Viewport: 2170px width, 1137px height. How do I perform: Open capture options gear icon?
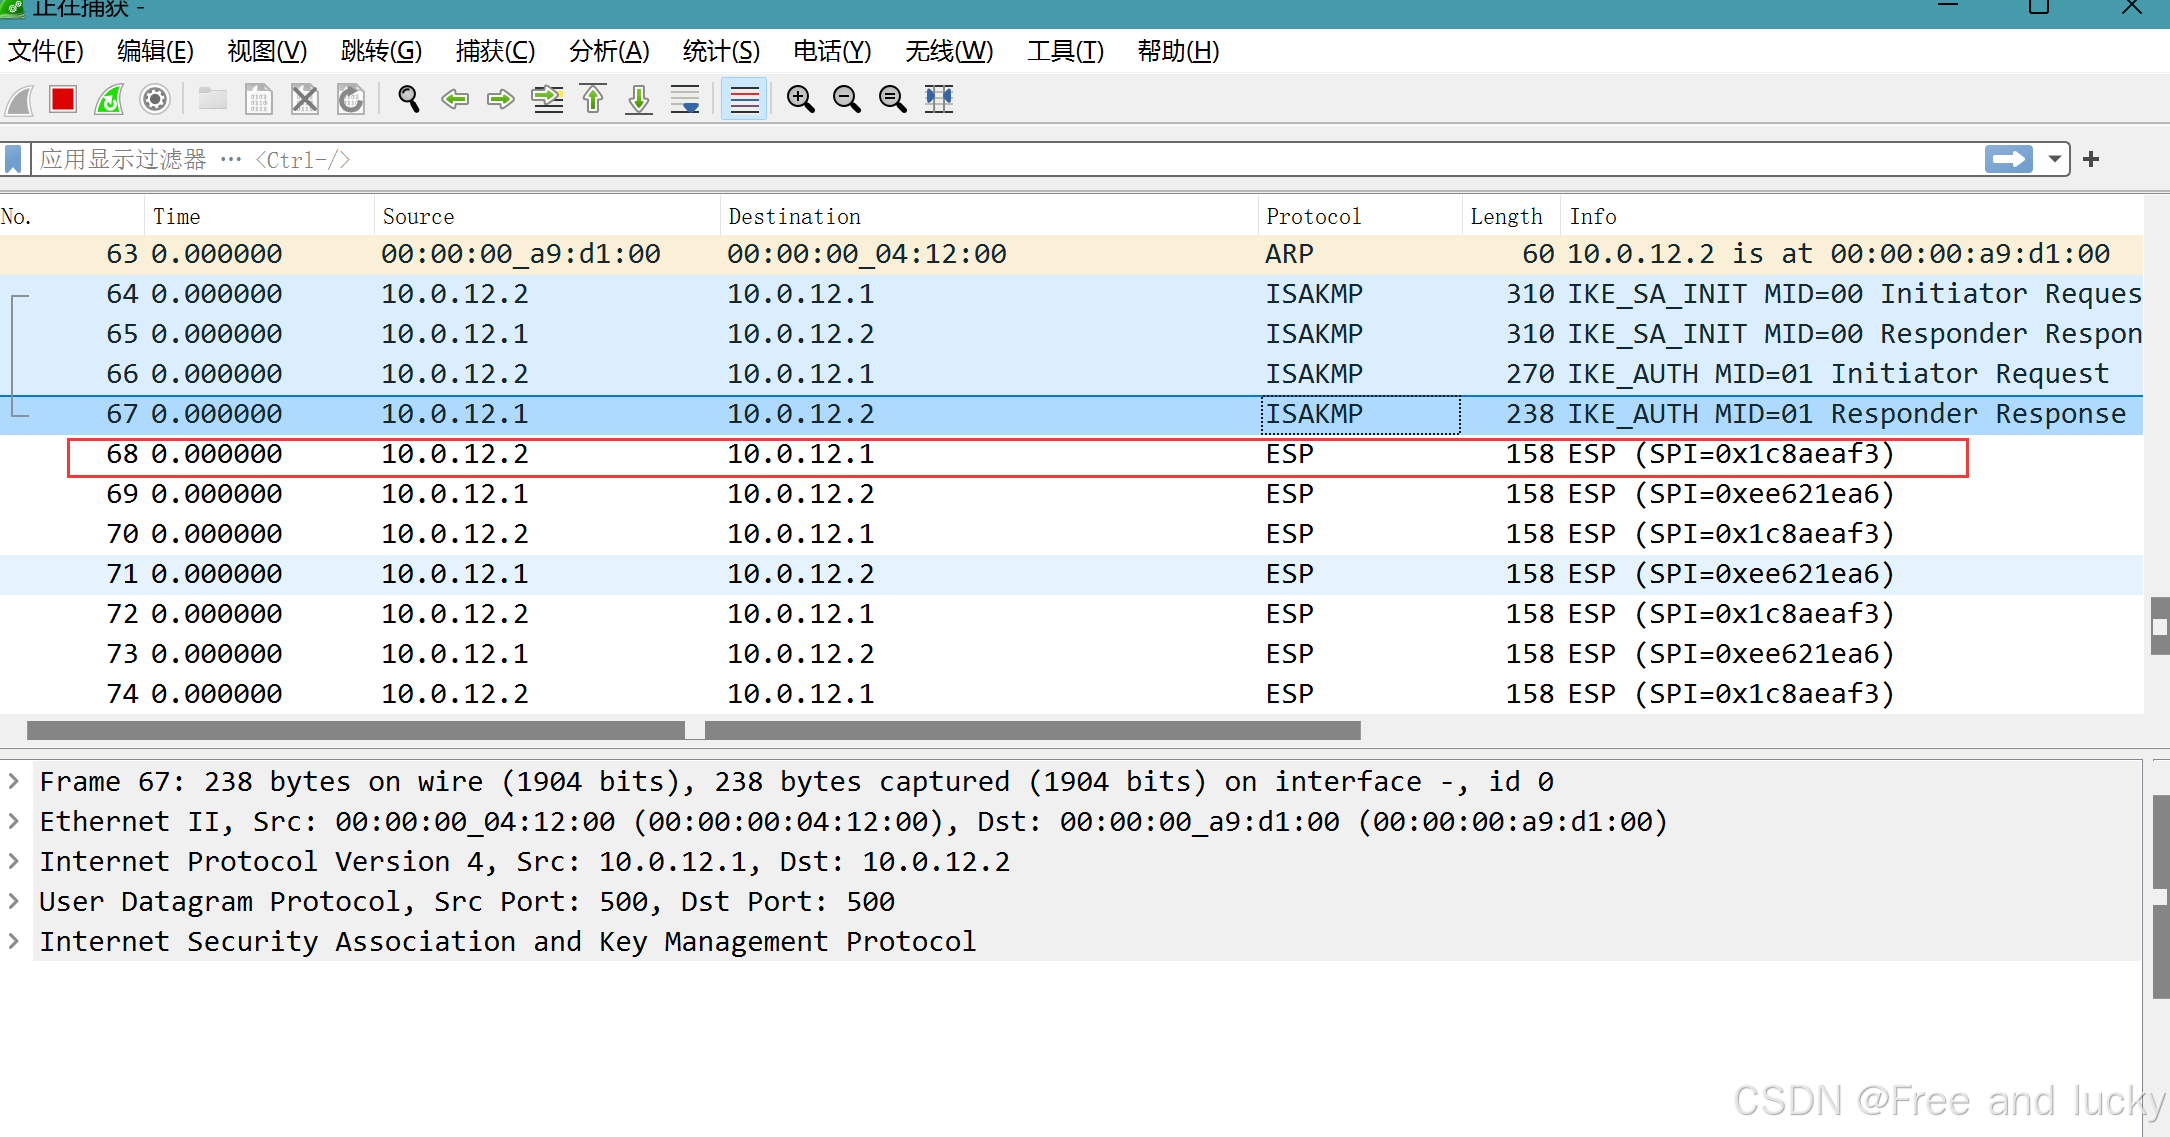[x=155, y=99]
